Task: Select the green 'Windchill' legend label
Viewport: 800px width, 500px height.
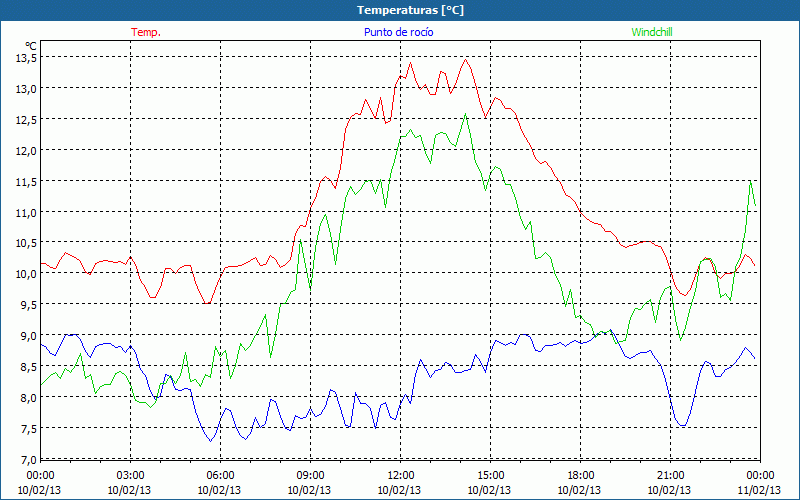Action: coord(652,32)
